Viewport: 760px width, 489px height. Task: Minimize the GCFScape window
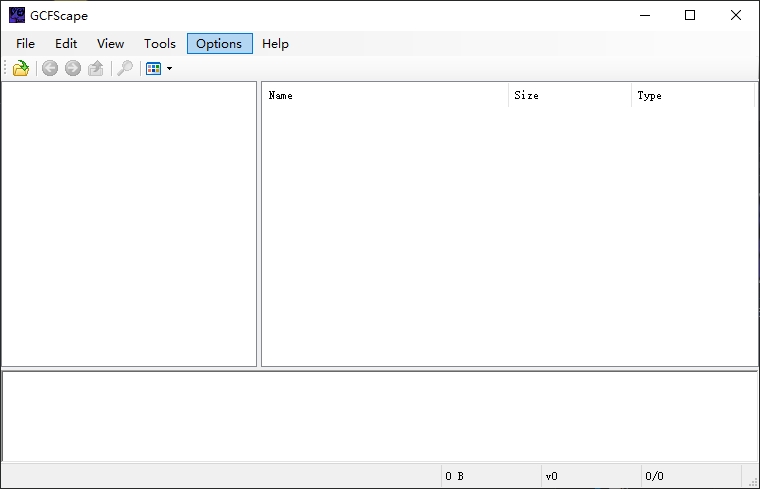point(645,16)
